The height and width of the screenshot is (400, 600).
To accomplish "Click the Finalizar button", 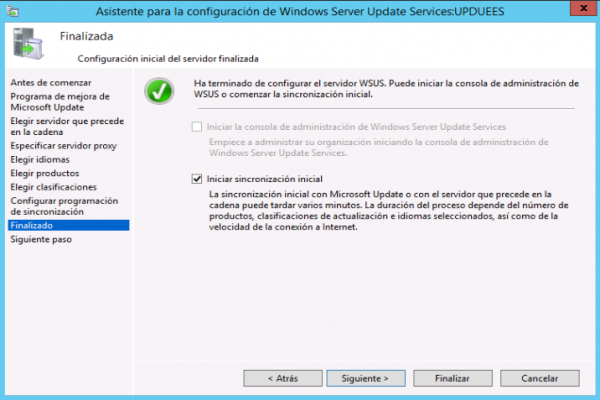I will pos(453,378).
